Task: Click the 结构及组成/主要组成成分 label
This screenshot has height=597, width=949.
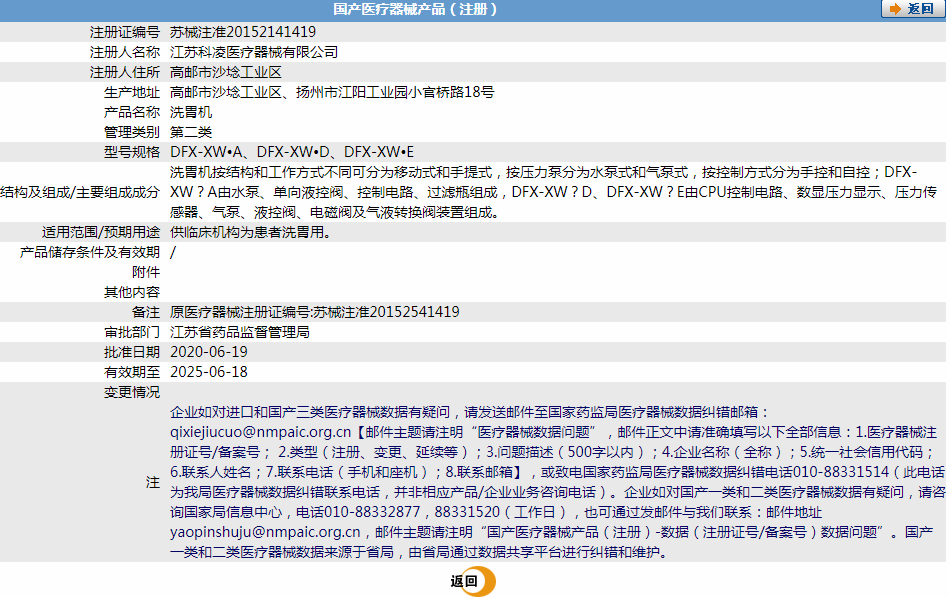Action: [80, 192]
